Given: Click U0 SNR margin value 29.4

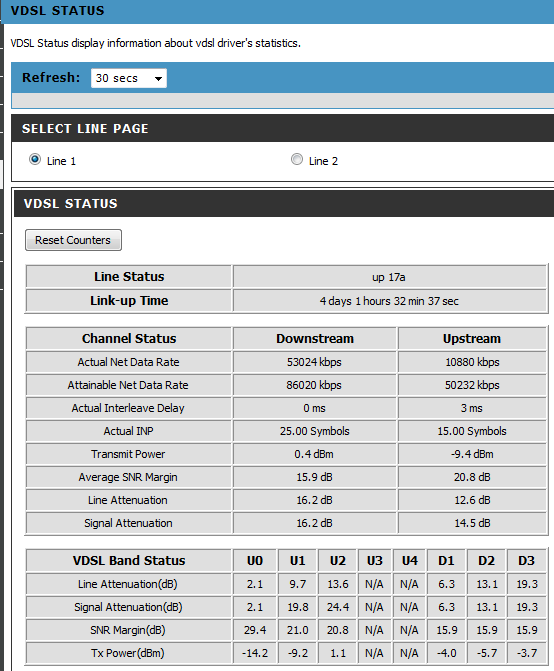Looking at the screenshot, I should (x=255, y=630).
